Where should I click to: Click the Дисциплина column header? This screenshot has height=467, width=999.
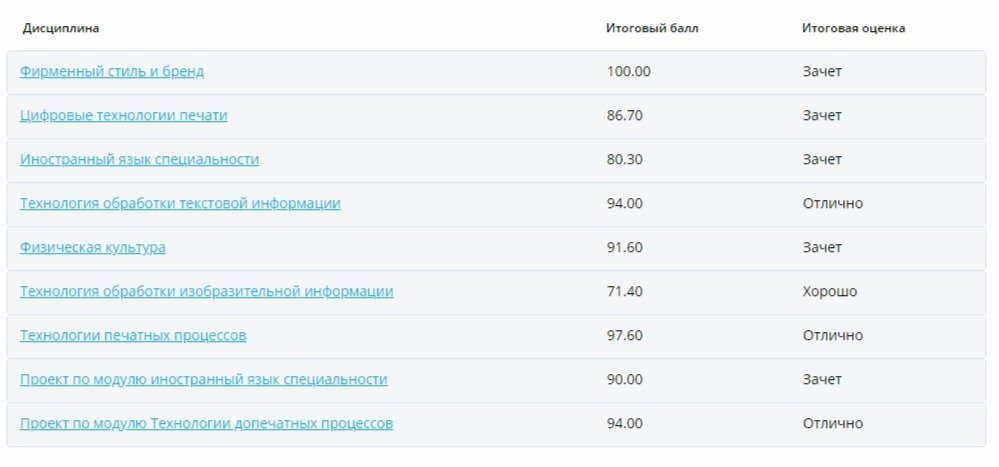click(61, 28)
